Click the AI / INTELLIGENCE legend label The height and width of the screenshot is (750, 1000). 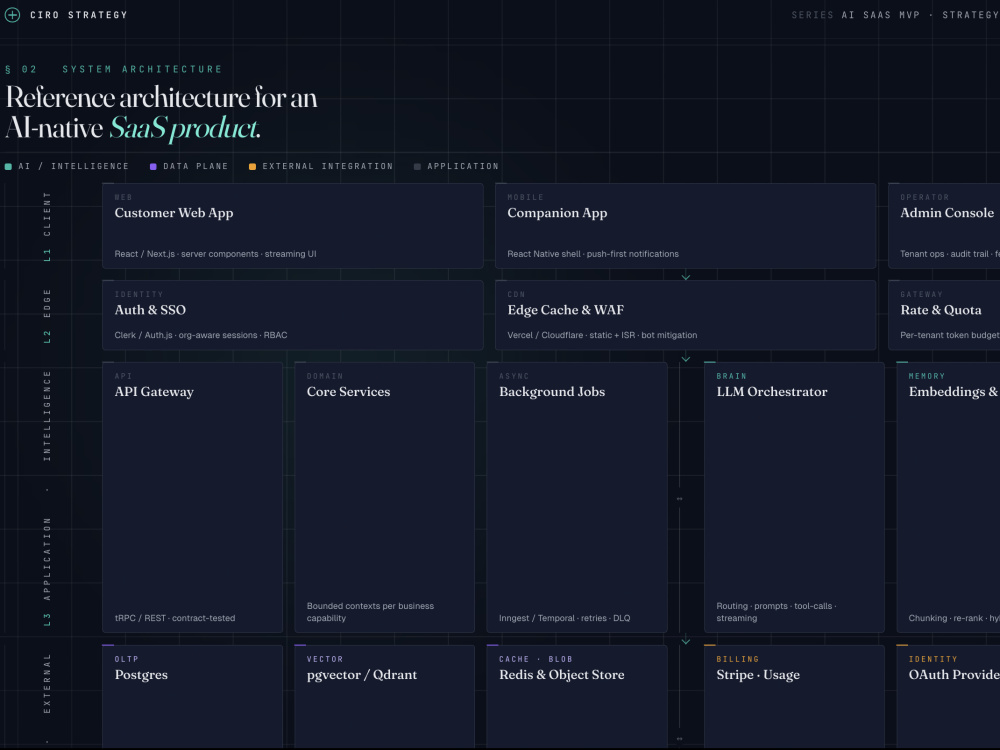click(x=73, y=166)
